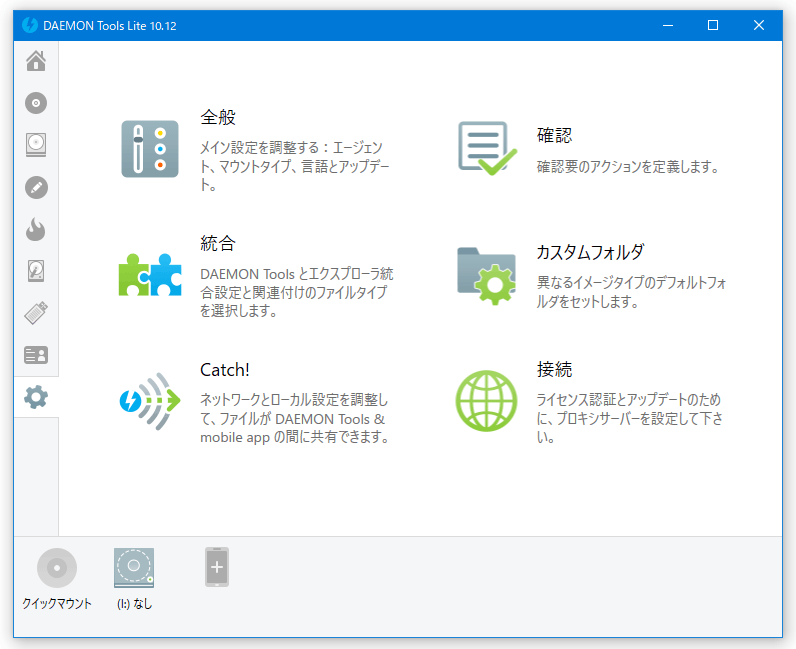The image size is (796, 649).
Task: Maximize the DAEMON Tools Lite window
Action: coord(713,25)
